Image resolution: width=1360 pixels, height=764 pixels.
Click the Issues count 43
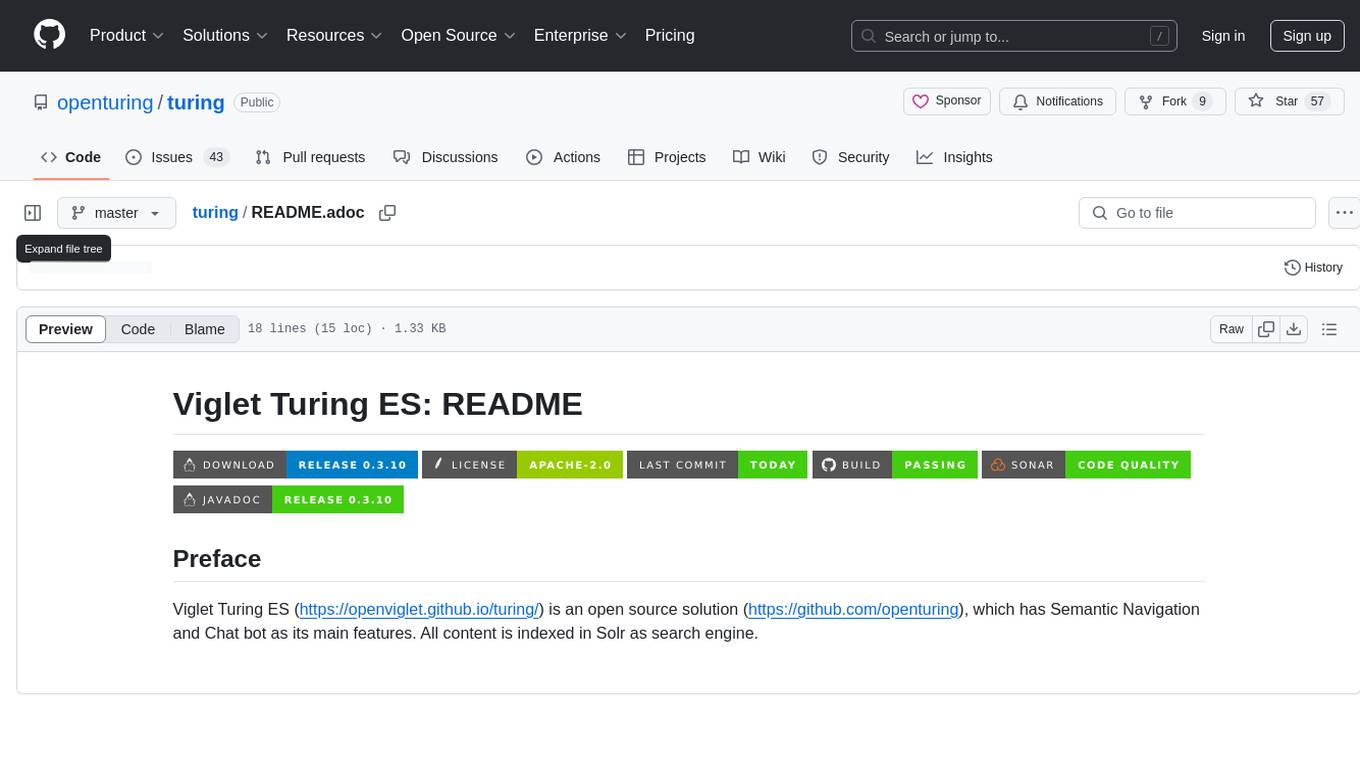[215, 157]
